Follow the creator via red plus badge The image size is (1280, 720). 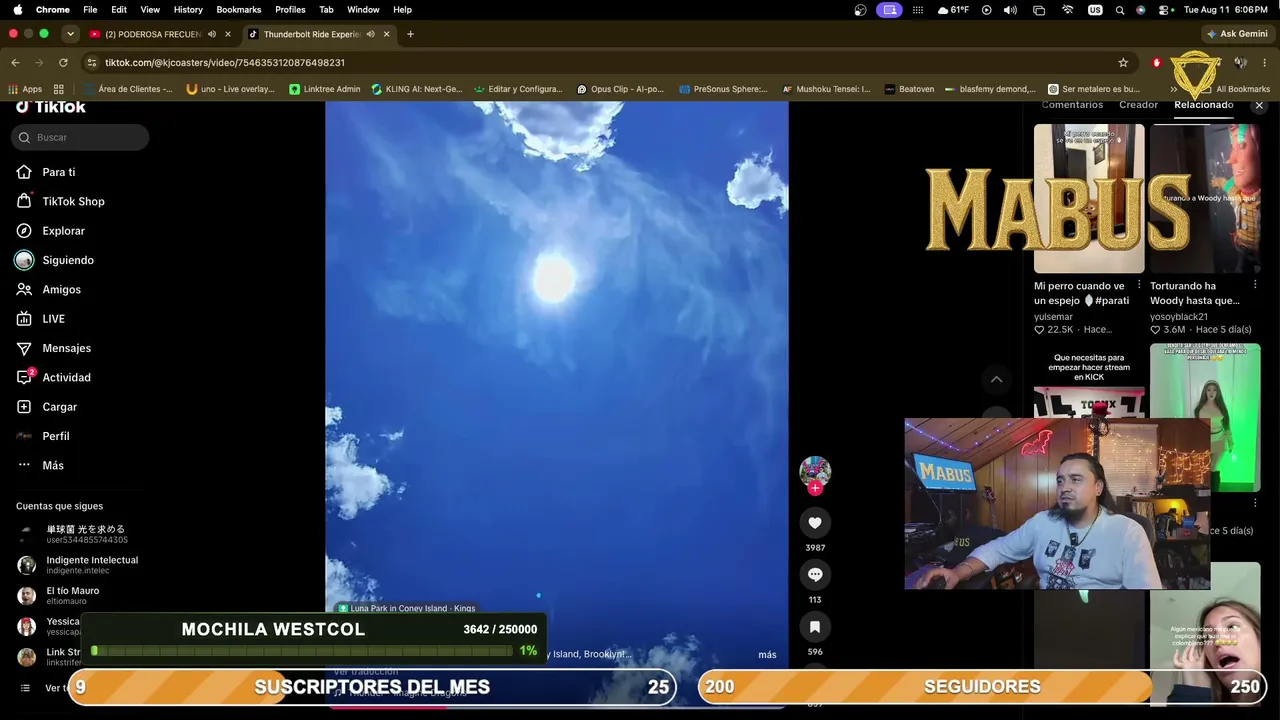click(x=815, y=488)
